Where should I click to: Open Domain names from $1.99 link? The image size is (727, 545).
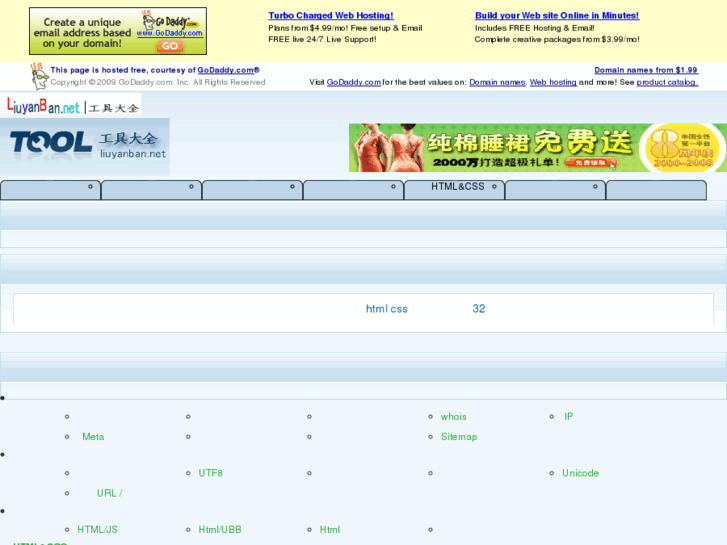(646, 70)
